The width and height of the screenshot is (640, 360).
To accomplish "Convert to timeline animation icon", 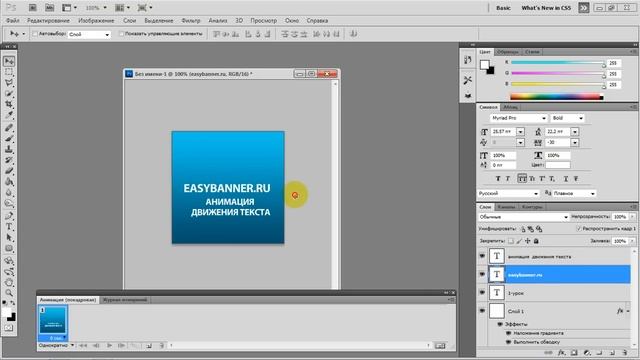I will pyautogui.click(x=440, y=346).
